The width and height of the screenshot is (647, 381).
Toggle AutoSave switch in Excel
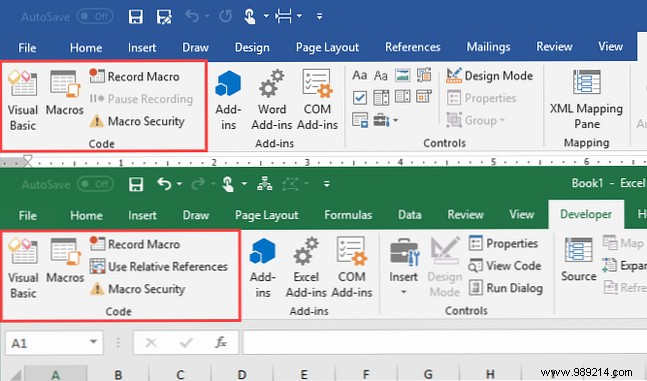pyautogui.click(x=95, y=184)
